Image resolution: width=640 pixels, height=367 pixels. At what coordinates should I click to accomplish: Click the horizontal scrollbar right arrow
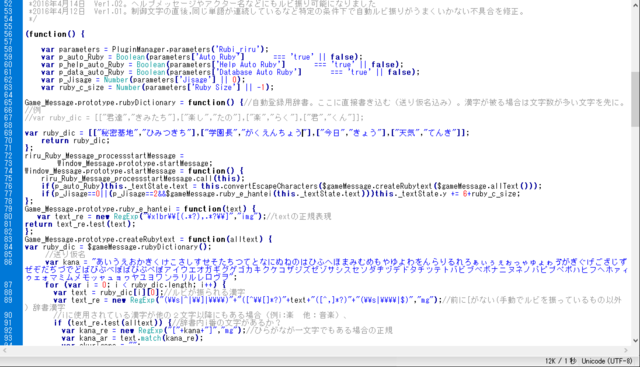pos(627,350)
